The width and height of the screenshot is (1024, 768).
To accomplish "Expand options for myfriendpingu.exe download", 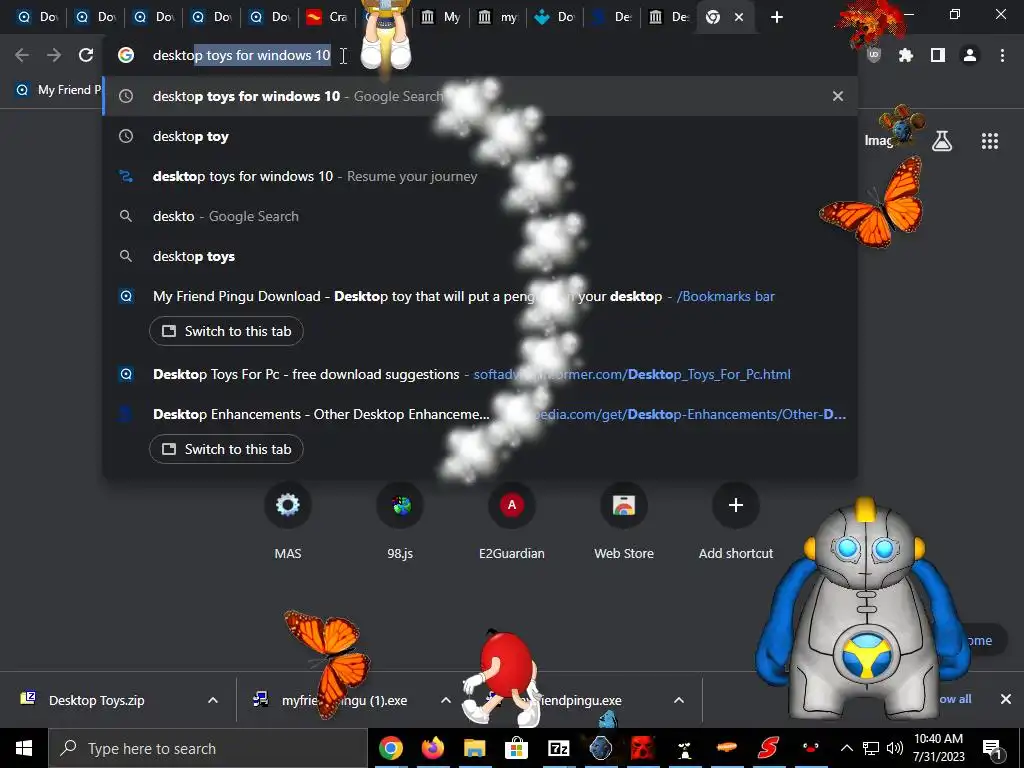I will click(x=679, y=700).
